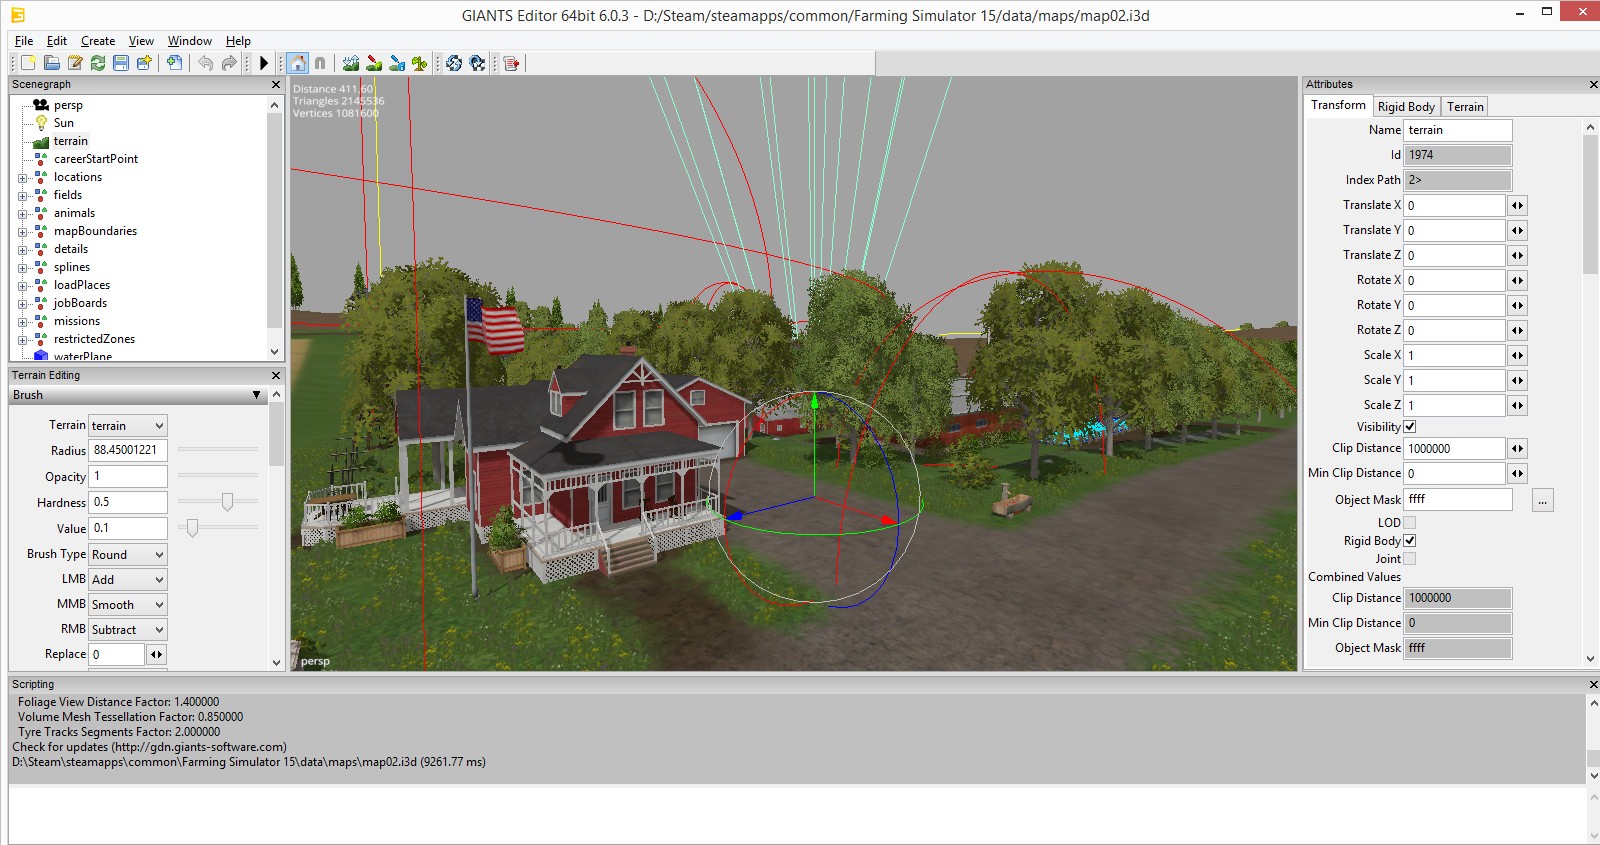The image size is (1600, 845).
Task: Select the terrain paint brush icon with red brush
Action: click(374, 63)
